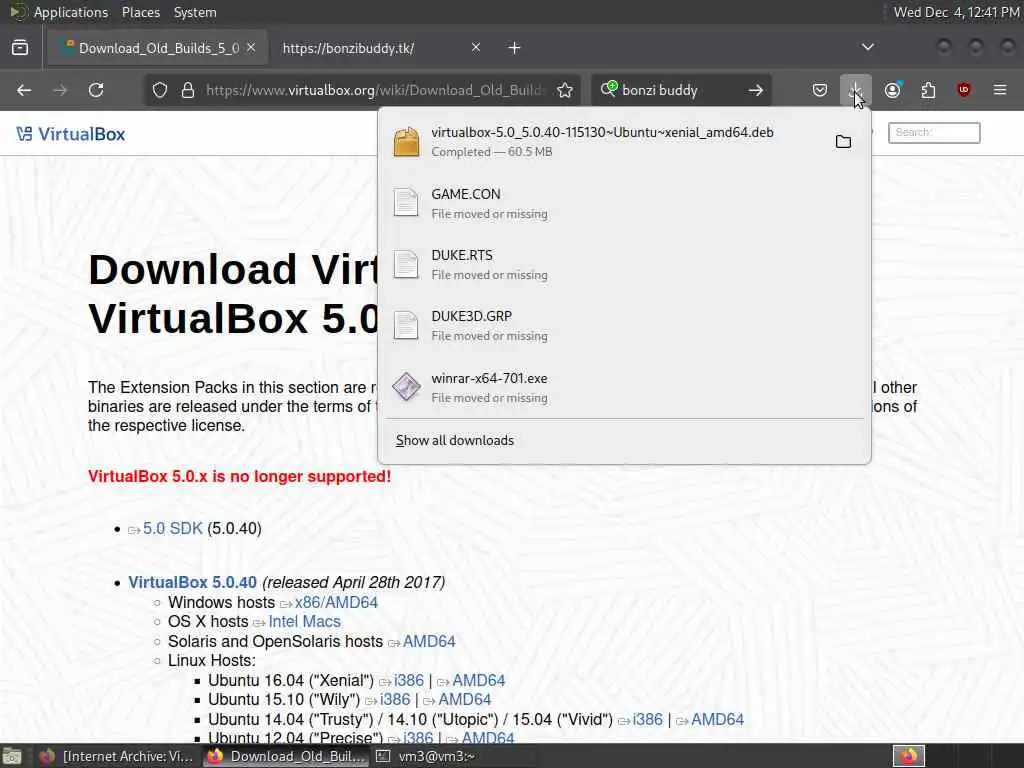Open the search engine magnifier icon
The width and height of the screenshot is (1024, 768).
click(x=609, y=89)
